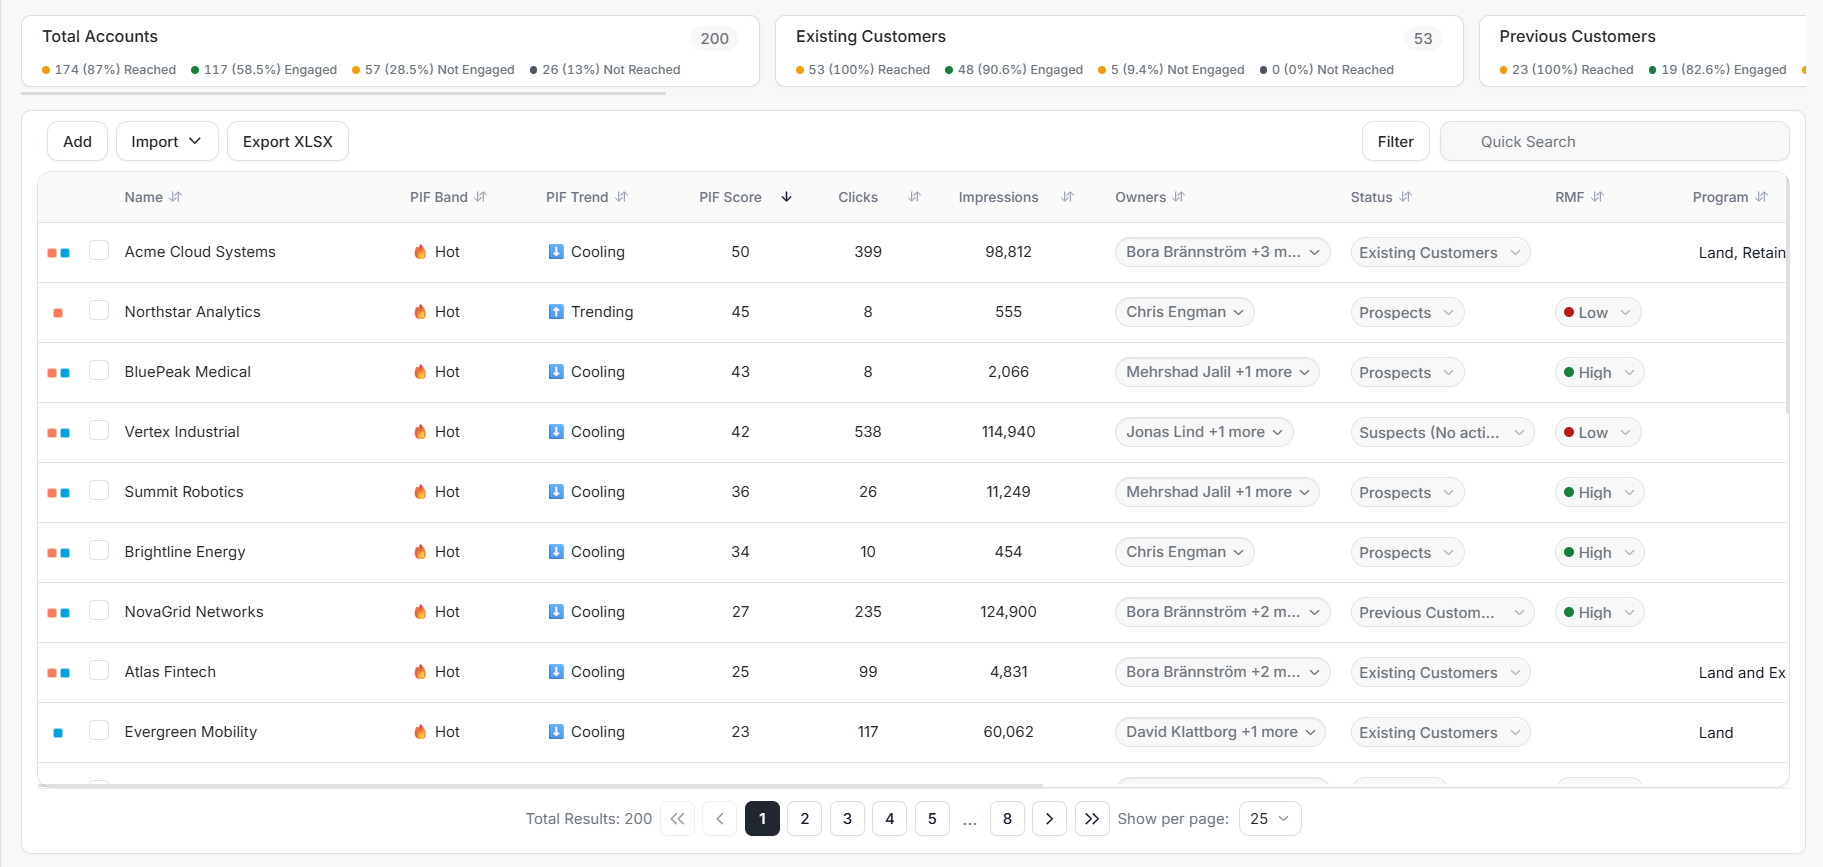Click Hot flame icon for Acme Cloud Systems

coord(420,252)
